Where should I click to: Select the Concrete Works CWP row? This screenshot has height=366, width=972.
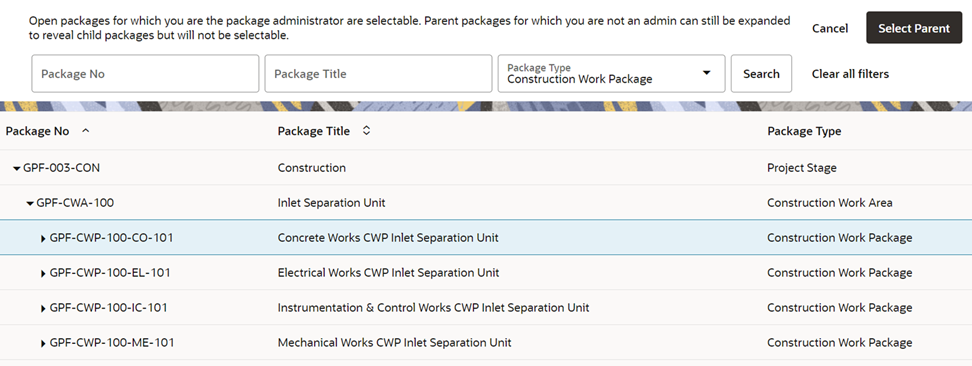[486, 238]
